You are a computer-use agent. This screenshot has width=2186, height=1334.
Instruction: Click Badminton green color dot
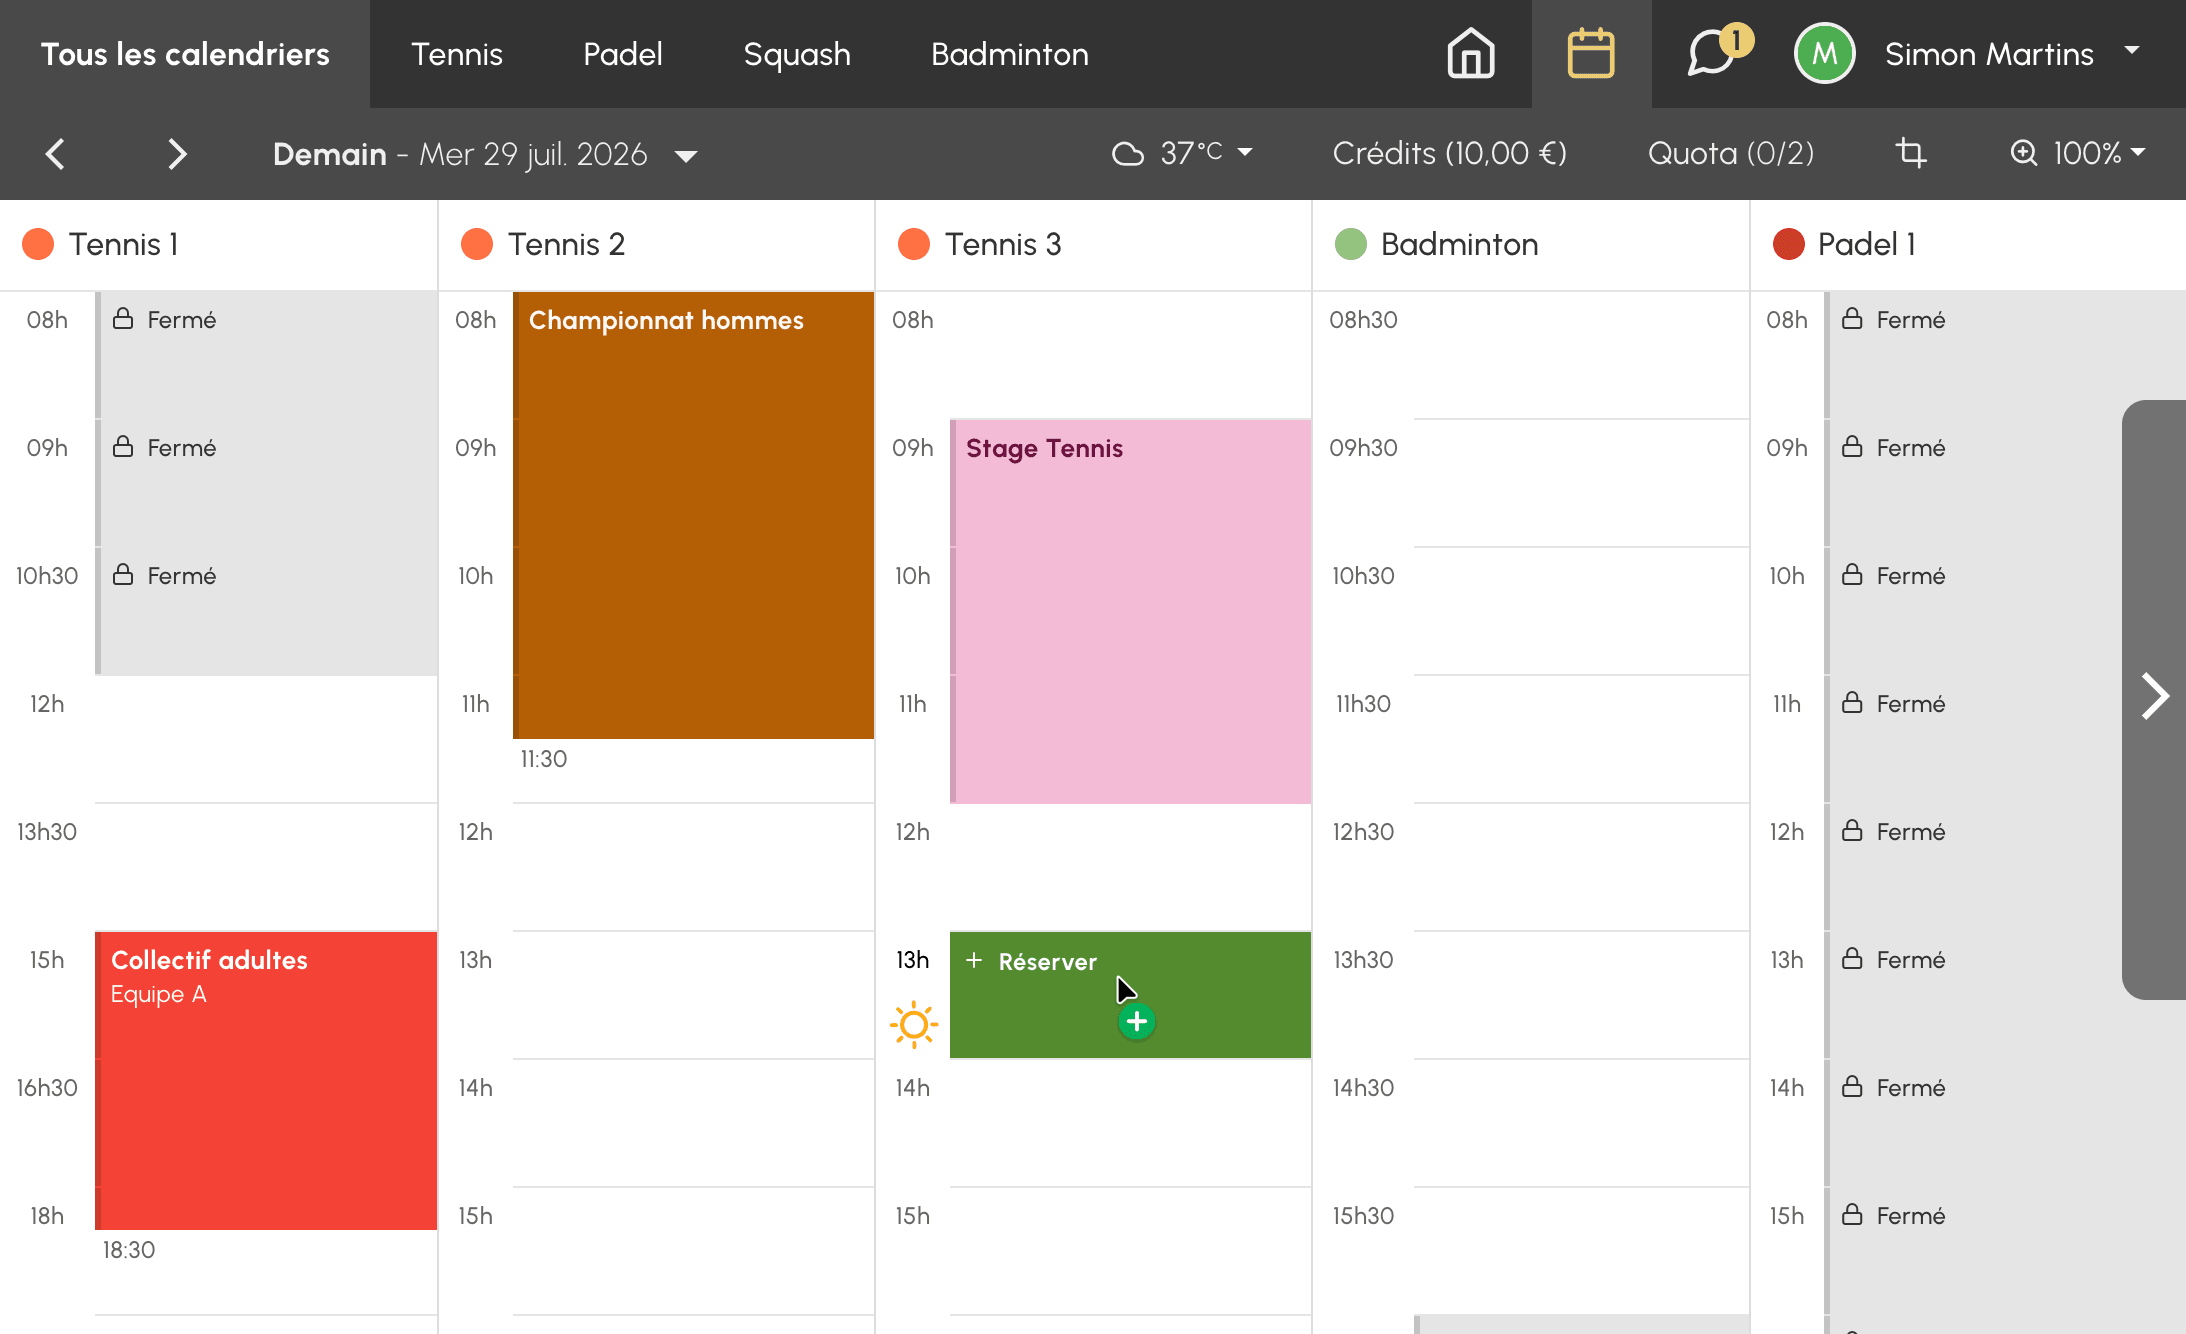coord(1351,244)
